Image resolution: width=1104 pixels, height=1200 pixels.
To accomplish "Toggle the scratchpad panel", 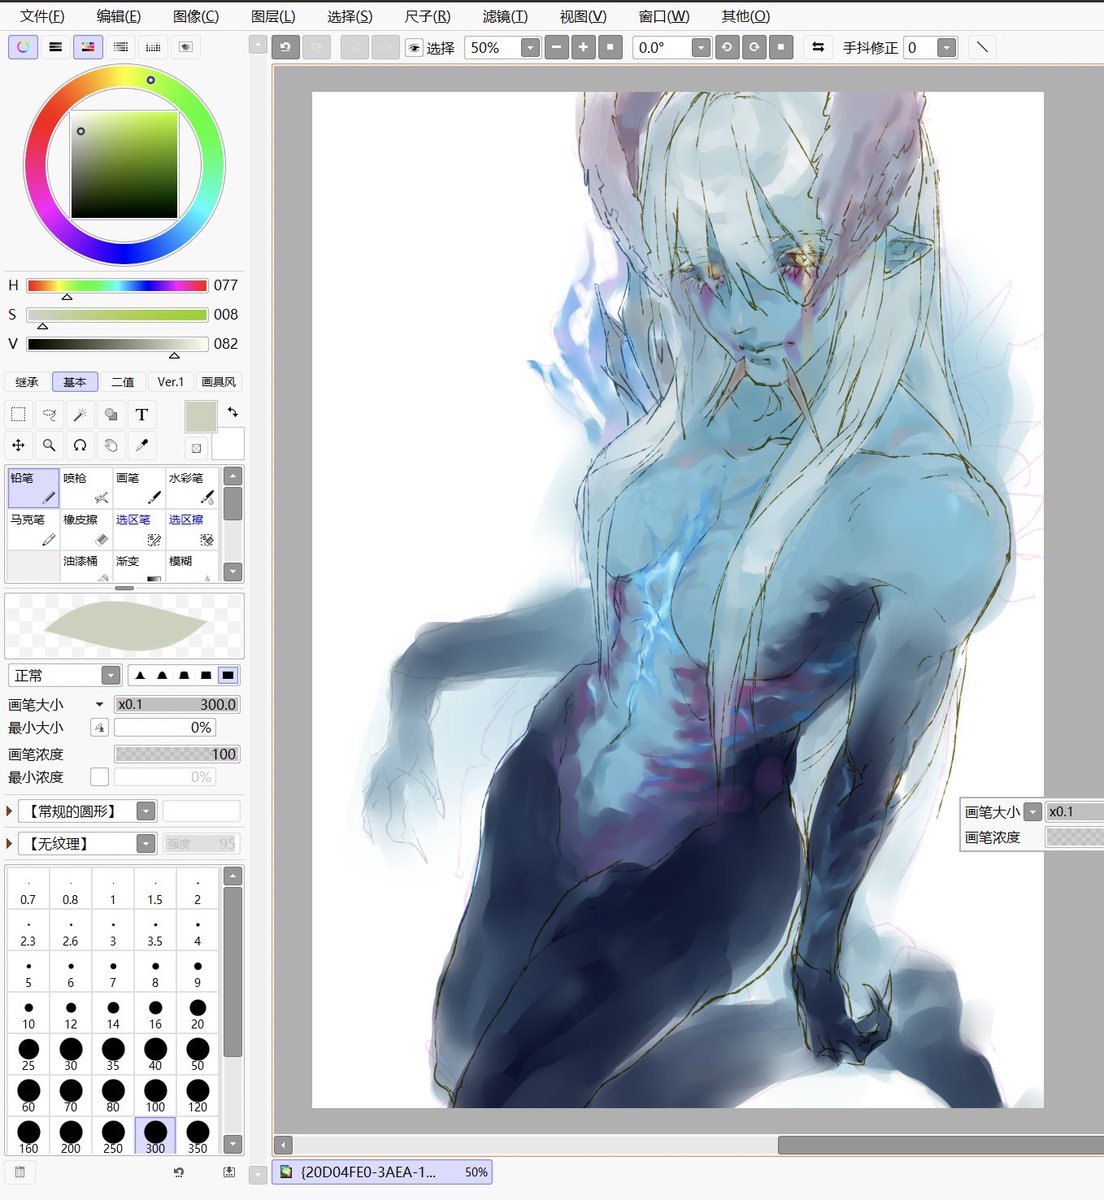I will click(x=185, y=46).
